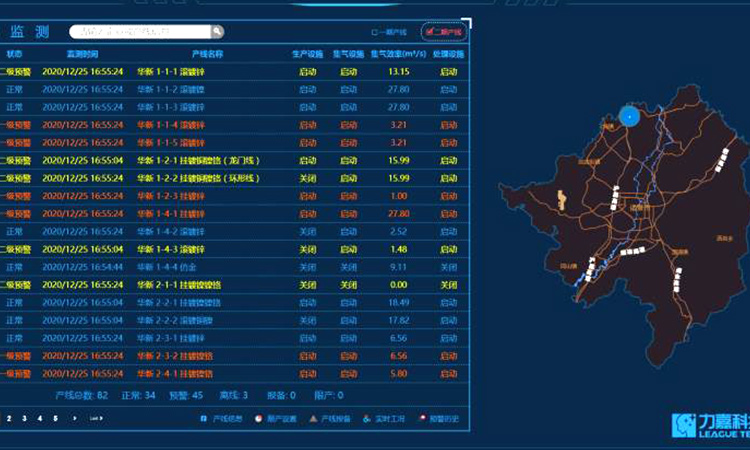This screenshot has width=750, height=450.
Task: Click the 产线报警 warning triangle icon
Action: tap(314, 417)
